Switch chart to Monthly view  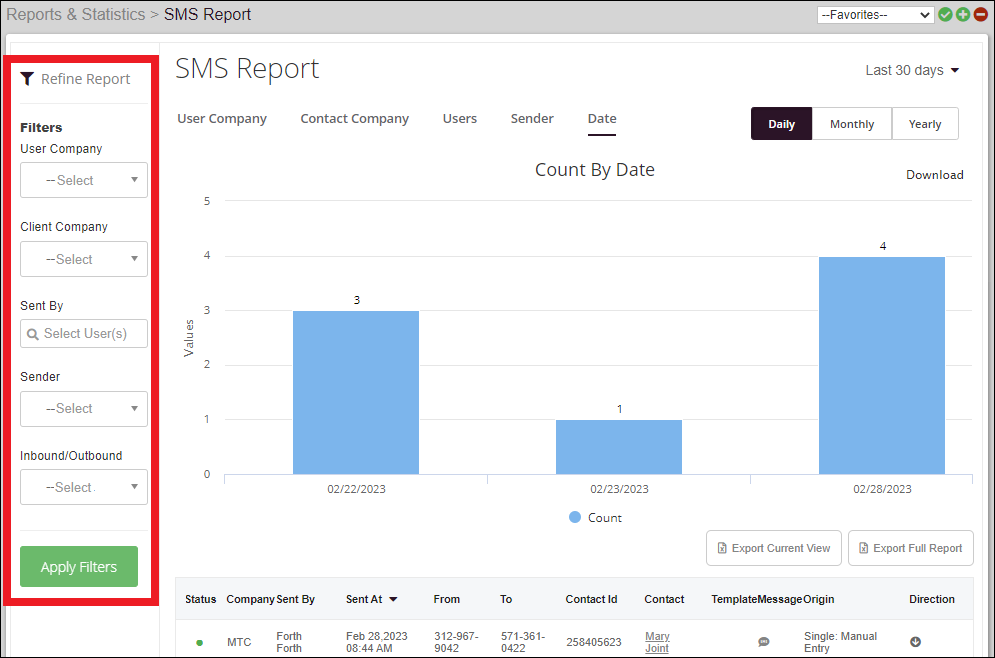click(x=852, y=124)
